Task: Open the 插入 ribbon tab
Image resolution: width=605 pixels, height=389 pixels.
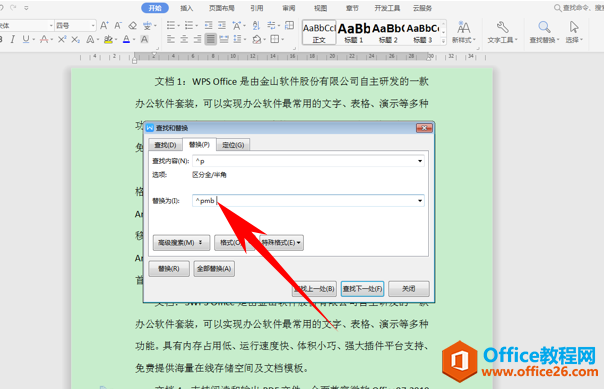Action: tap(186, 8)
